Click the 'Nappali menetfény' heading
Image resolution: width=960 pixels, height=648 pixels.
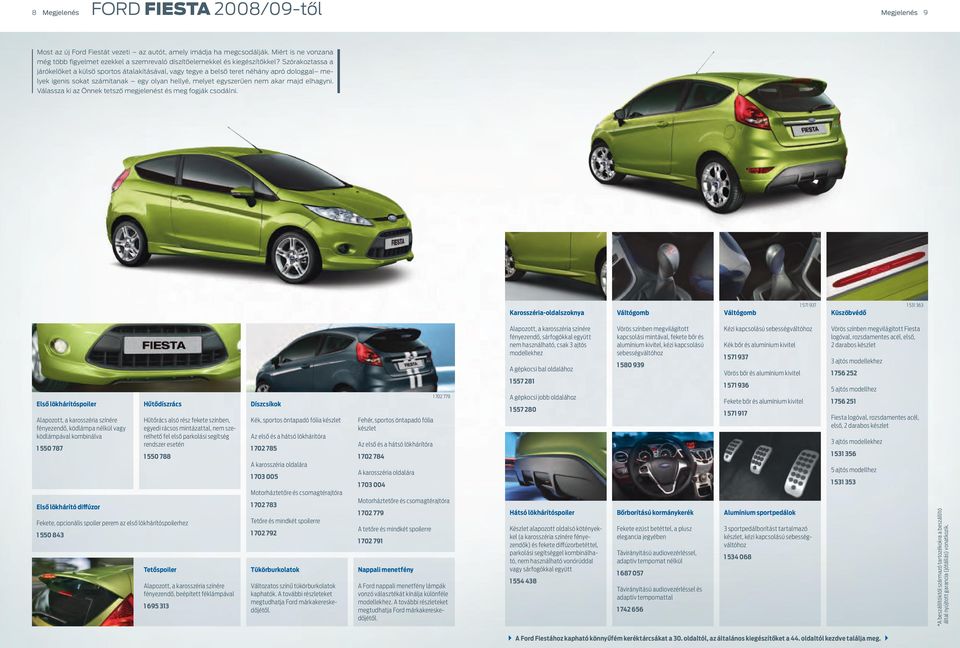coord(385,570)
